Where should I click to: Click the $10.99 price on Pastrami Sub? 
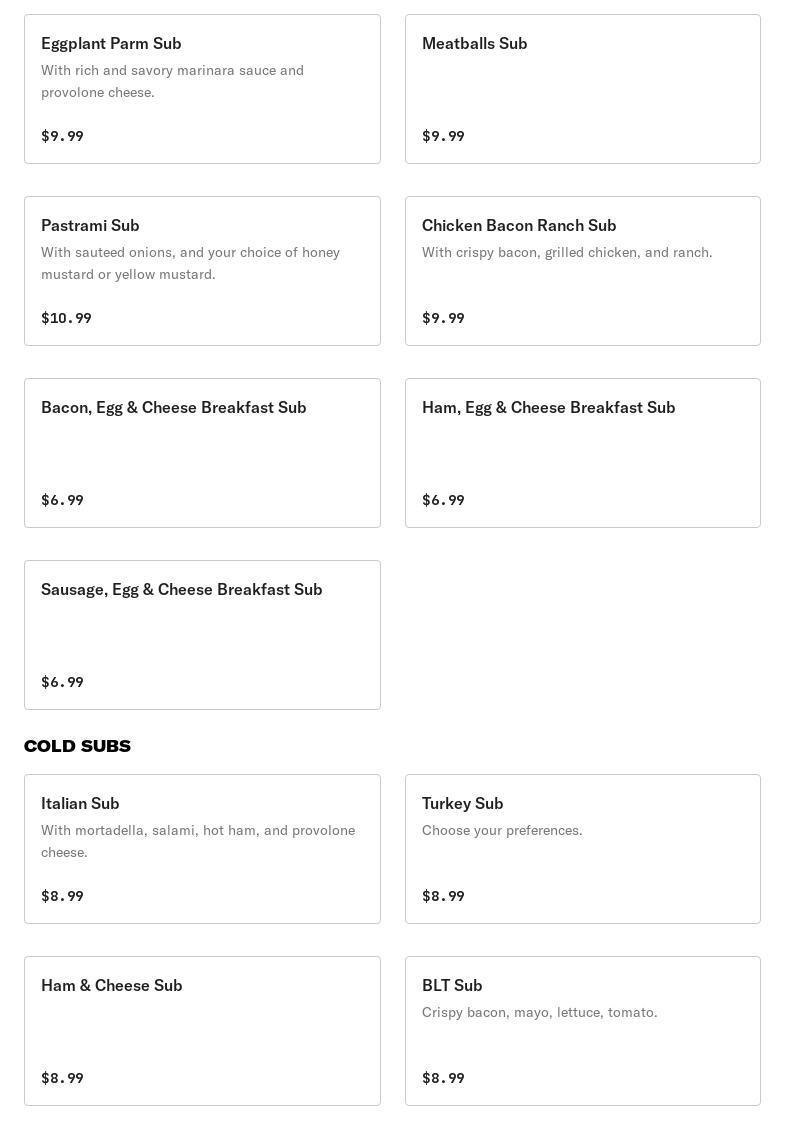click(x=66, y=318)
